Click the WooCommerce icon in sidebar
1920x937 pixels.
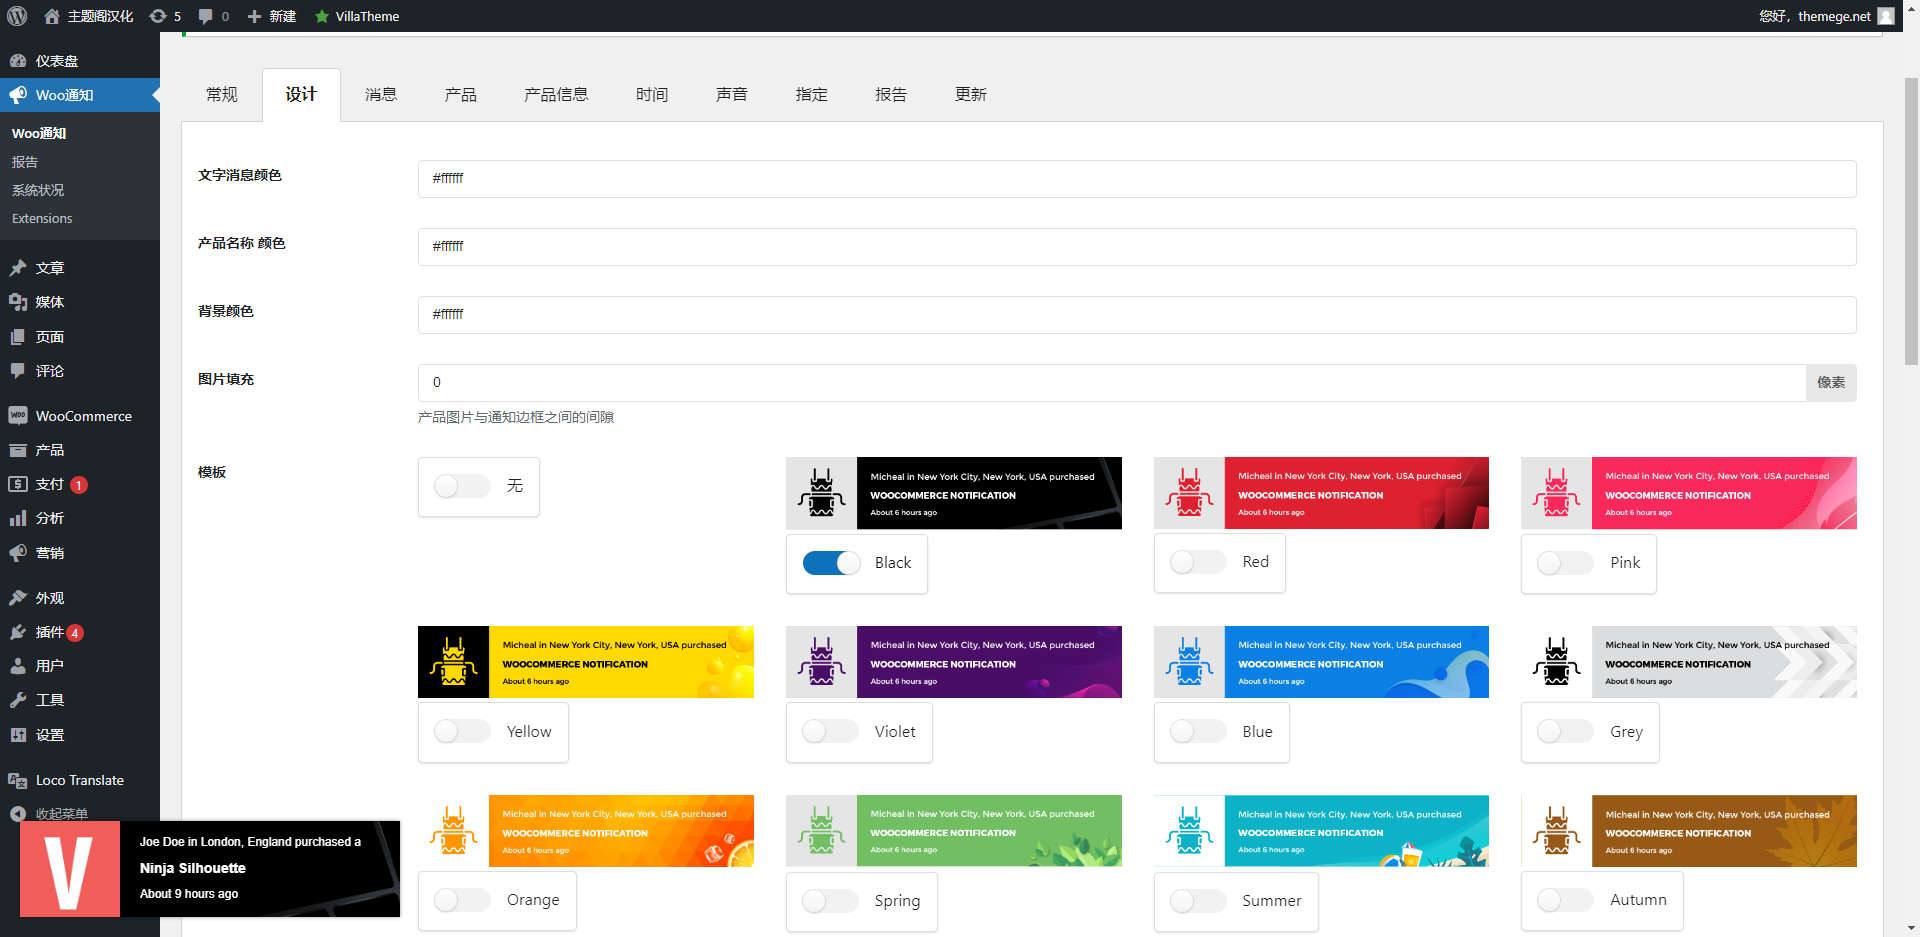(x=18, y=416)
